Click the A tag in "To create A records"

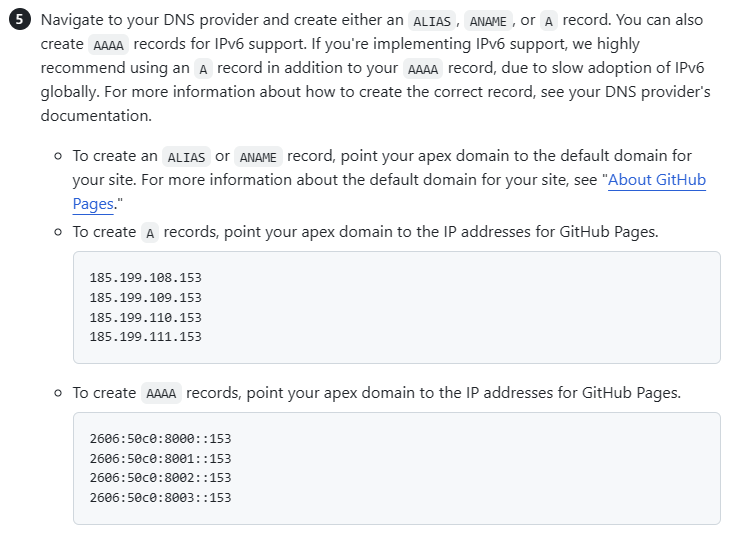pos(150,233)
